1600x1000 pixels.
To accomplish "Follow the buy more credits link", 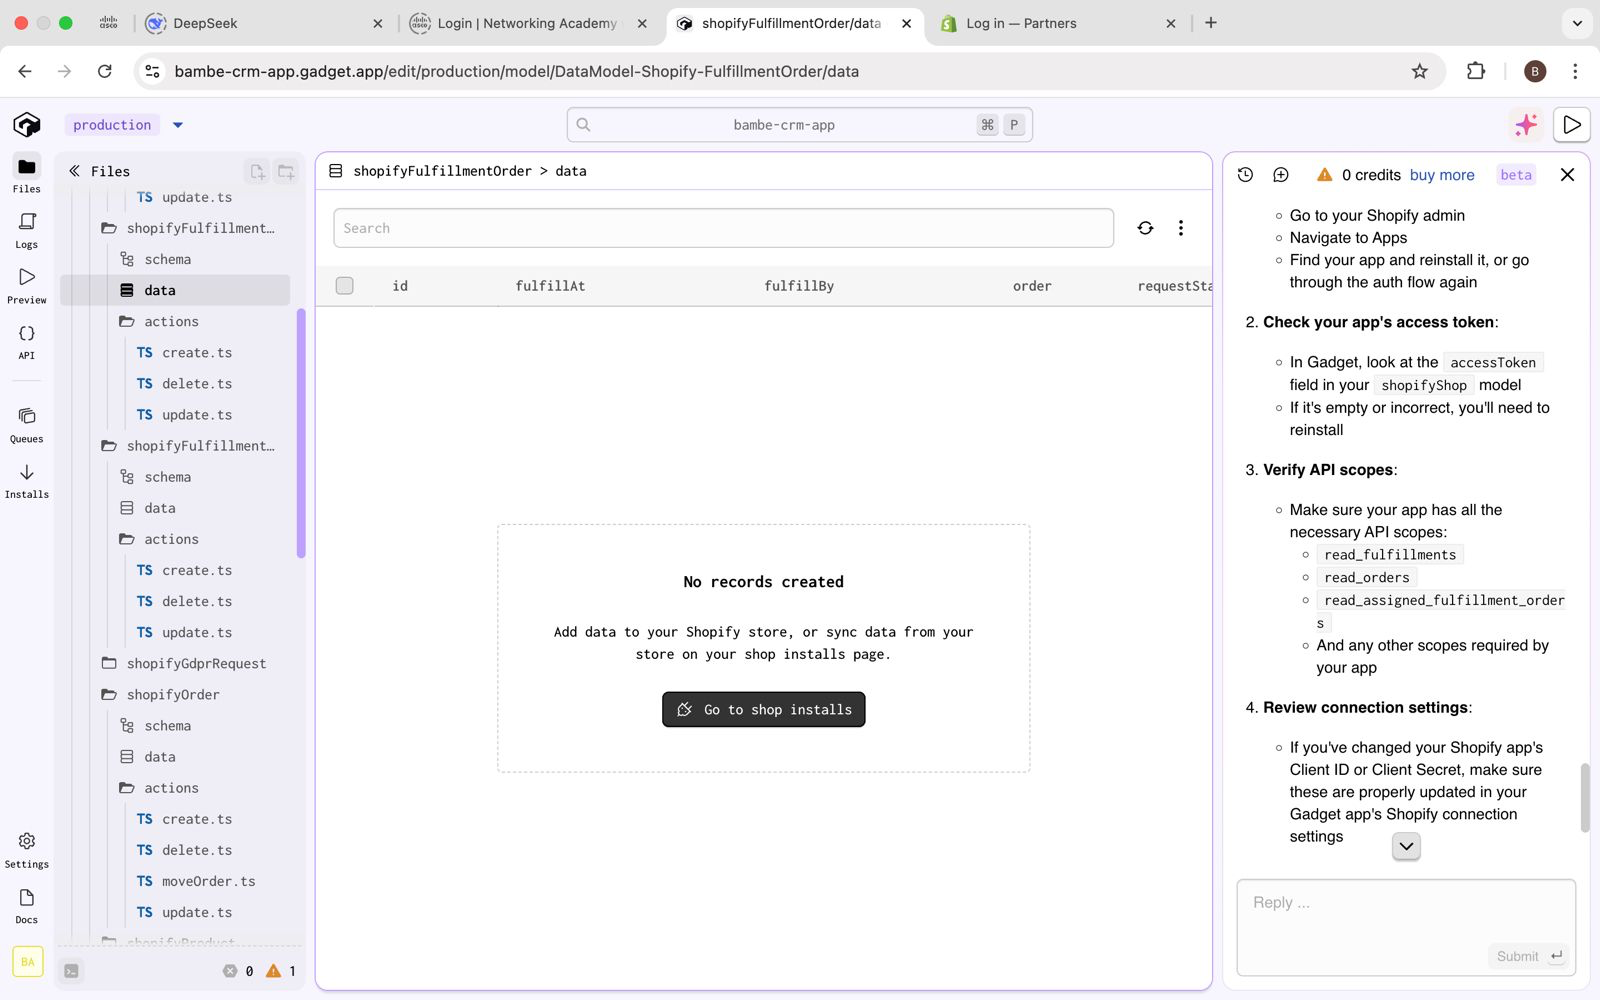I will coord(1442,175).
